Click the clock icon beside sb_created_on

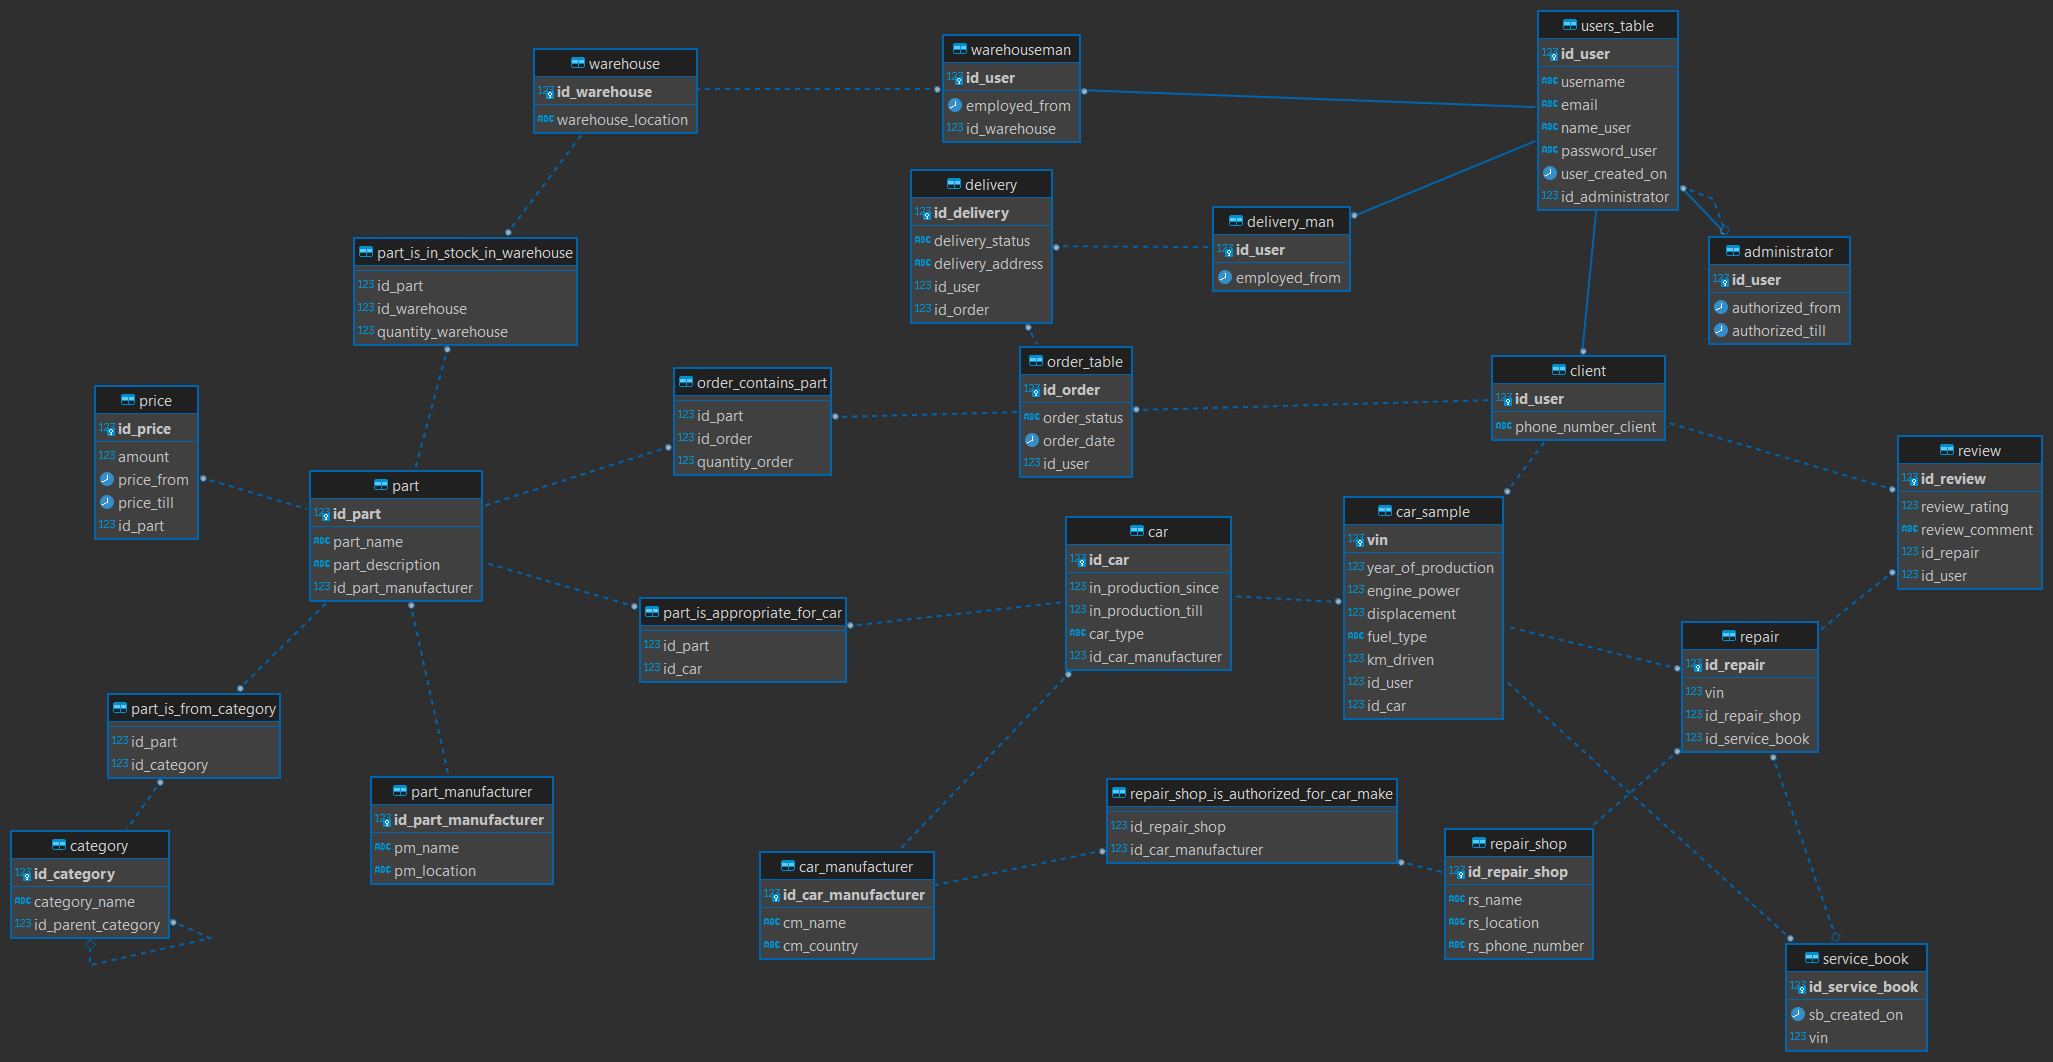pyautogui.click(x=1798, y=1014)
